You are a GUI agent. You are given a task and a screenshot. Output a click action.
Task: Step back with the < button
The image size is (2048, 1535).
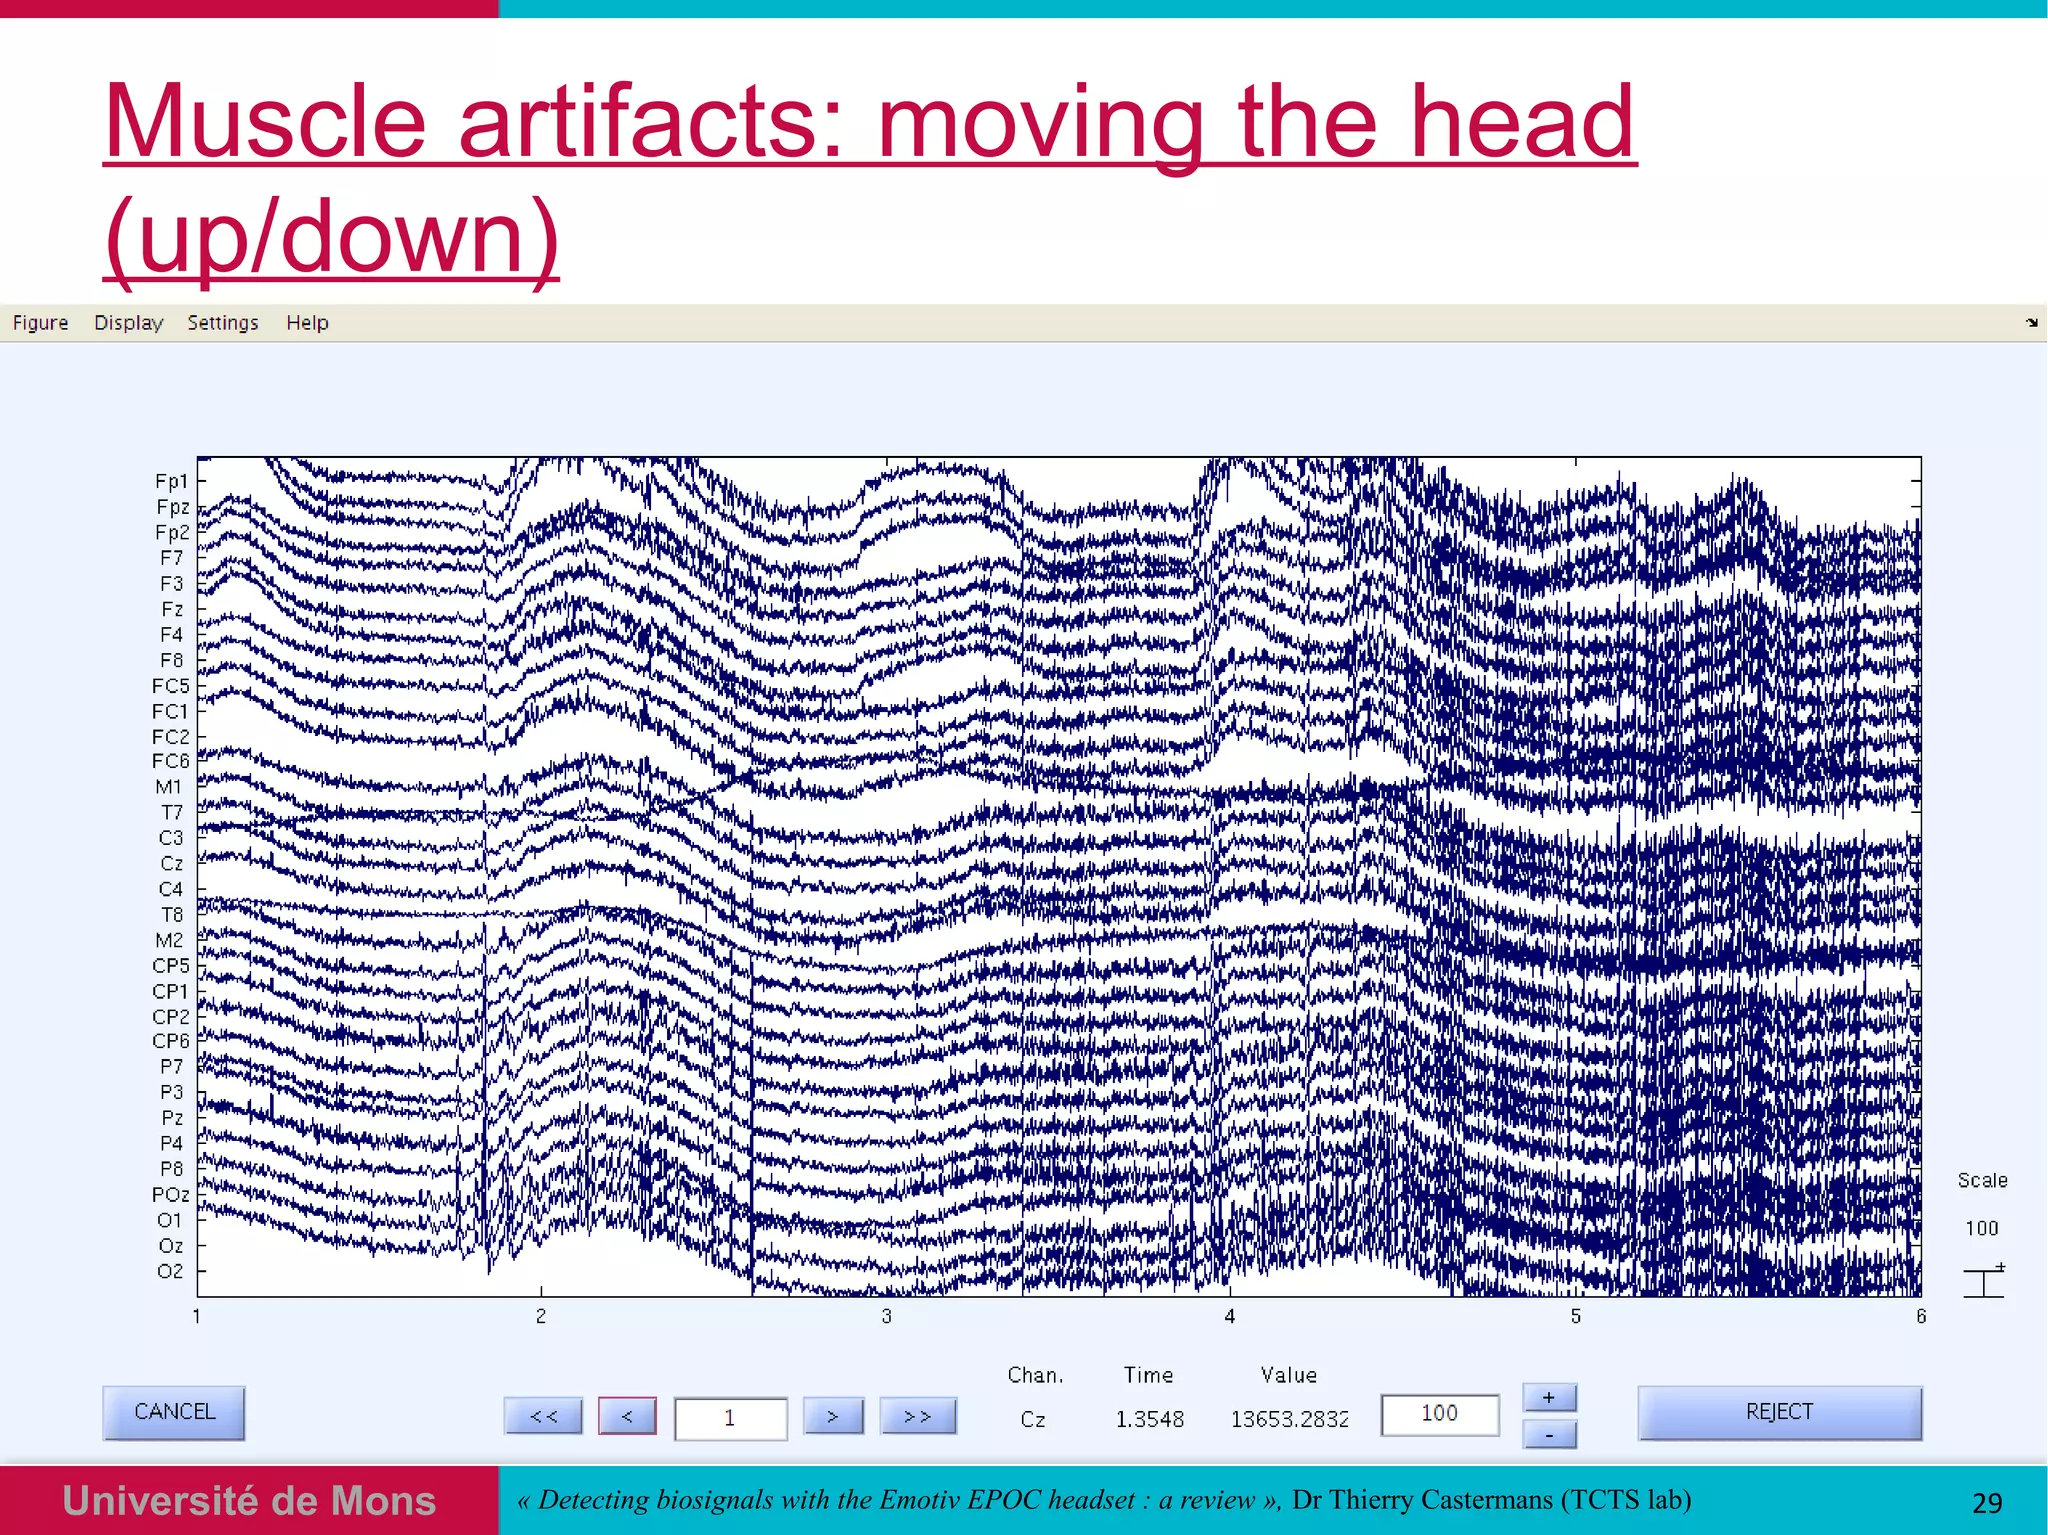pos(627,1416)
